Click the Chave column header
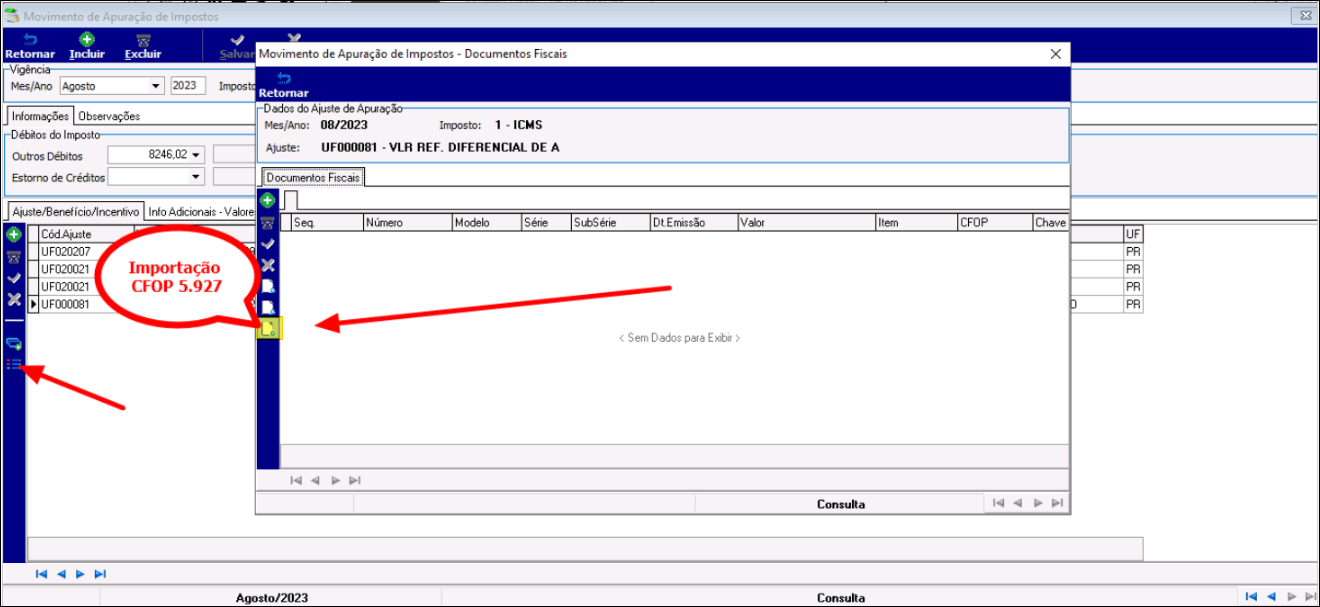The image size is (1320, 607). (1050, 223)
